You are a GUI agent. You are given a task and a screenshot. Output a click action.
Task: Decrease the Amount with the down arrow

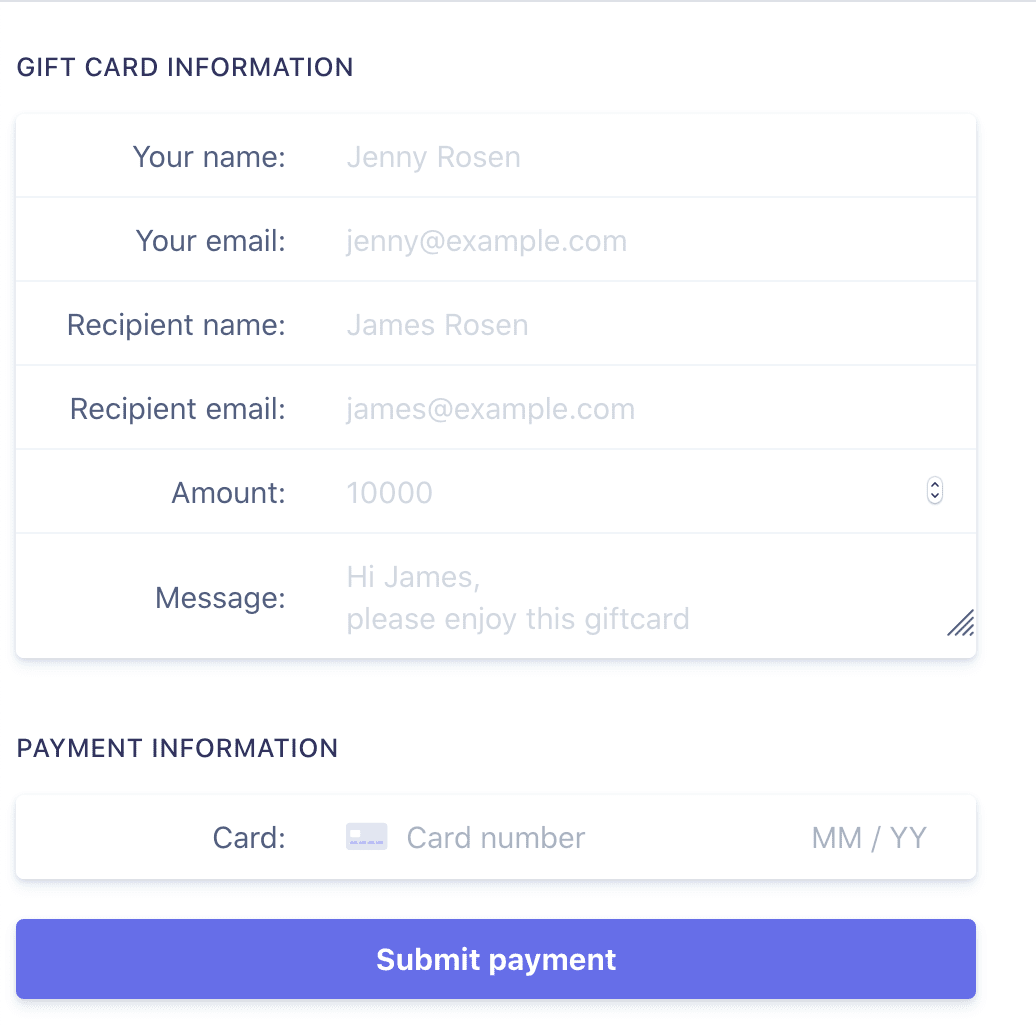pyautogui.click(x=935, y=497)
